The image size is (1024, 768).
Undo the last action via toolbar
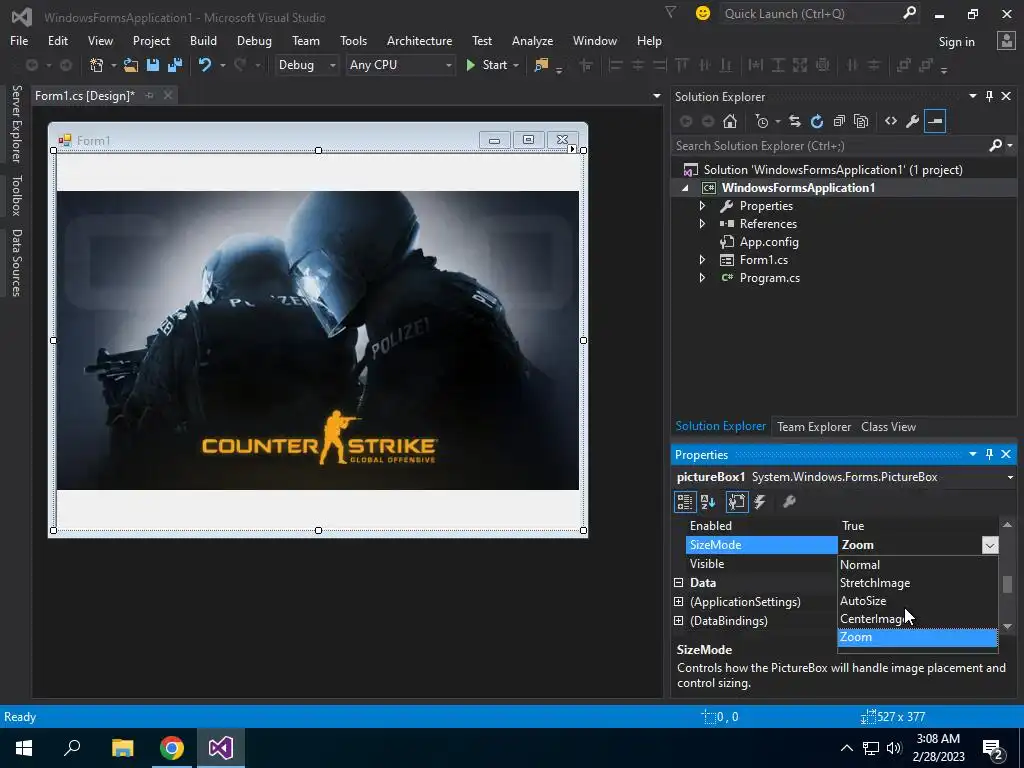pyautogui.click(x=205, y=65)
